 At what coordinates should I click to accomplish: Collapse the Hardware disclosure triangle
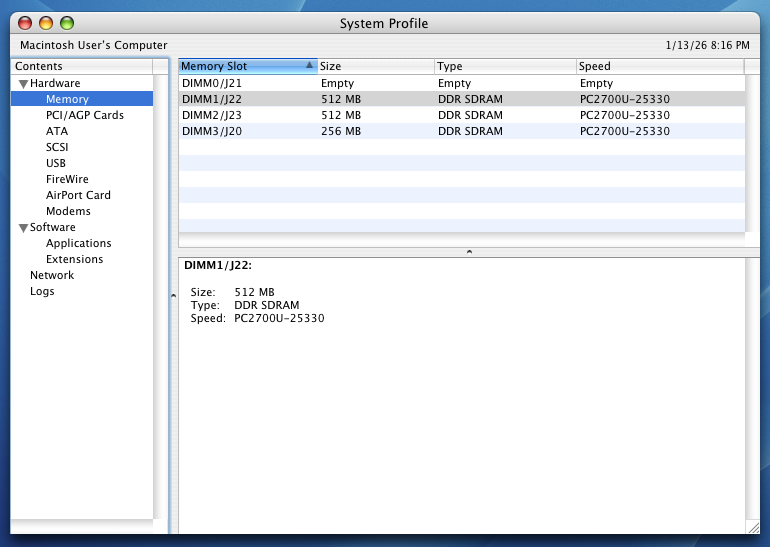[x=23, y=84]
